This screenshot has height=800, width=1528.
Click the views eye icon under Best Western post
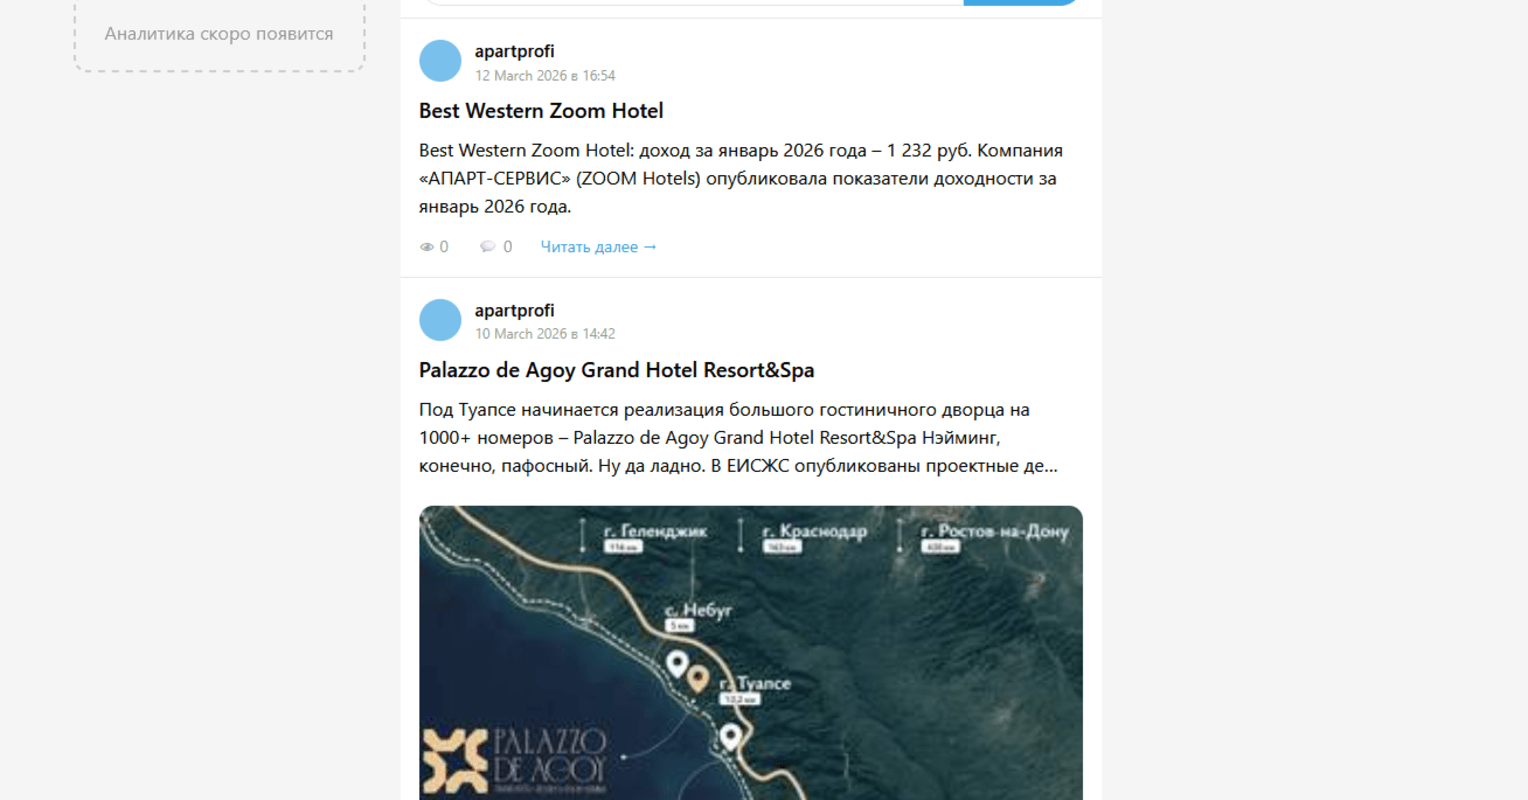(x=427, y=247)
